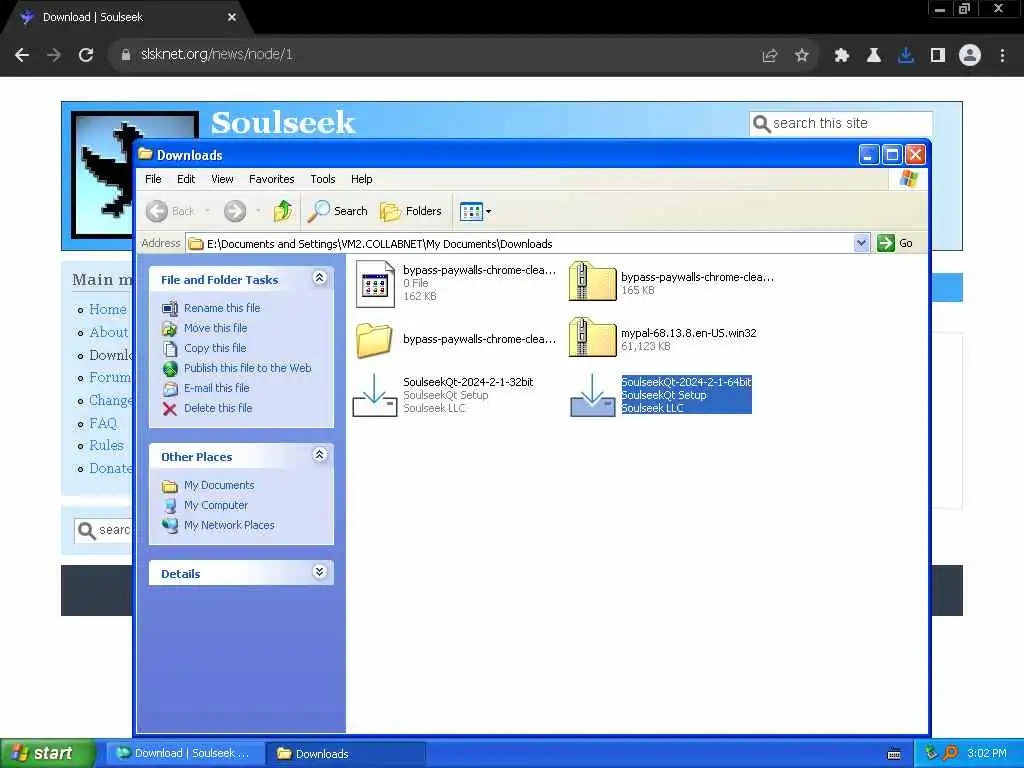
Task: Click Copy this file
Action: click(215, 348)
